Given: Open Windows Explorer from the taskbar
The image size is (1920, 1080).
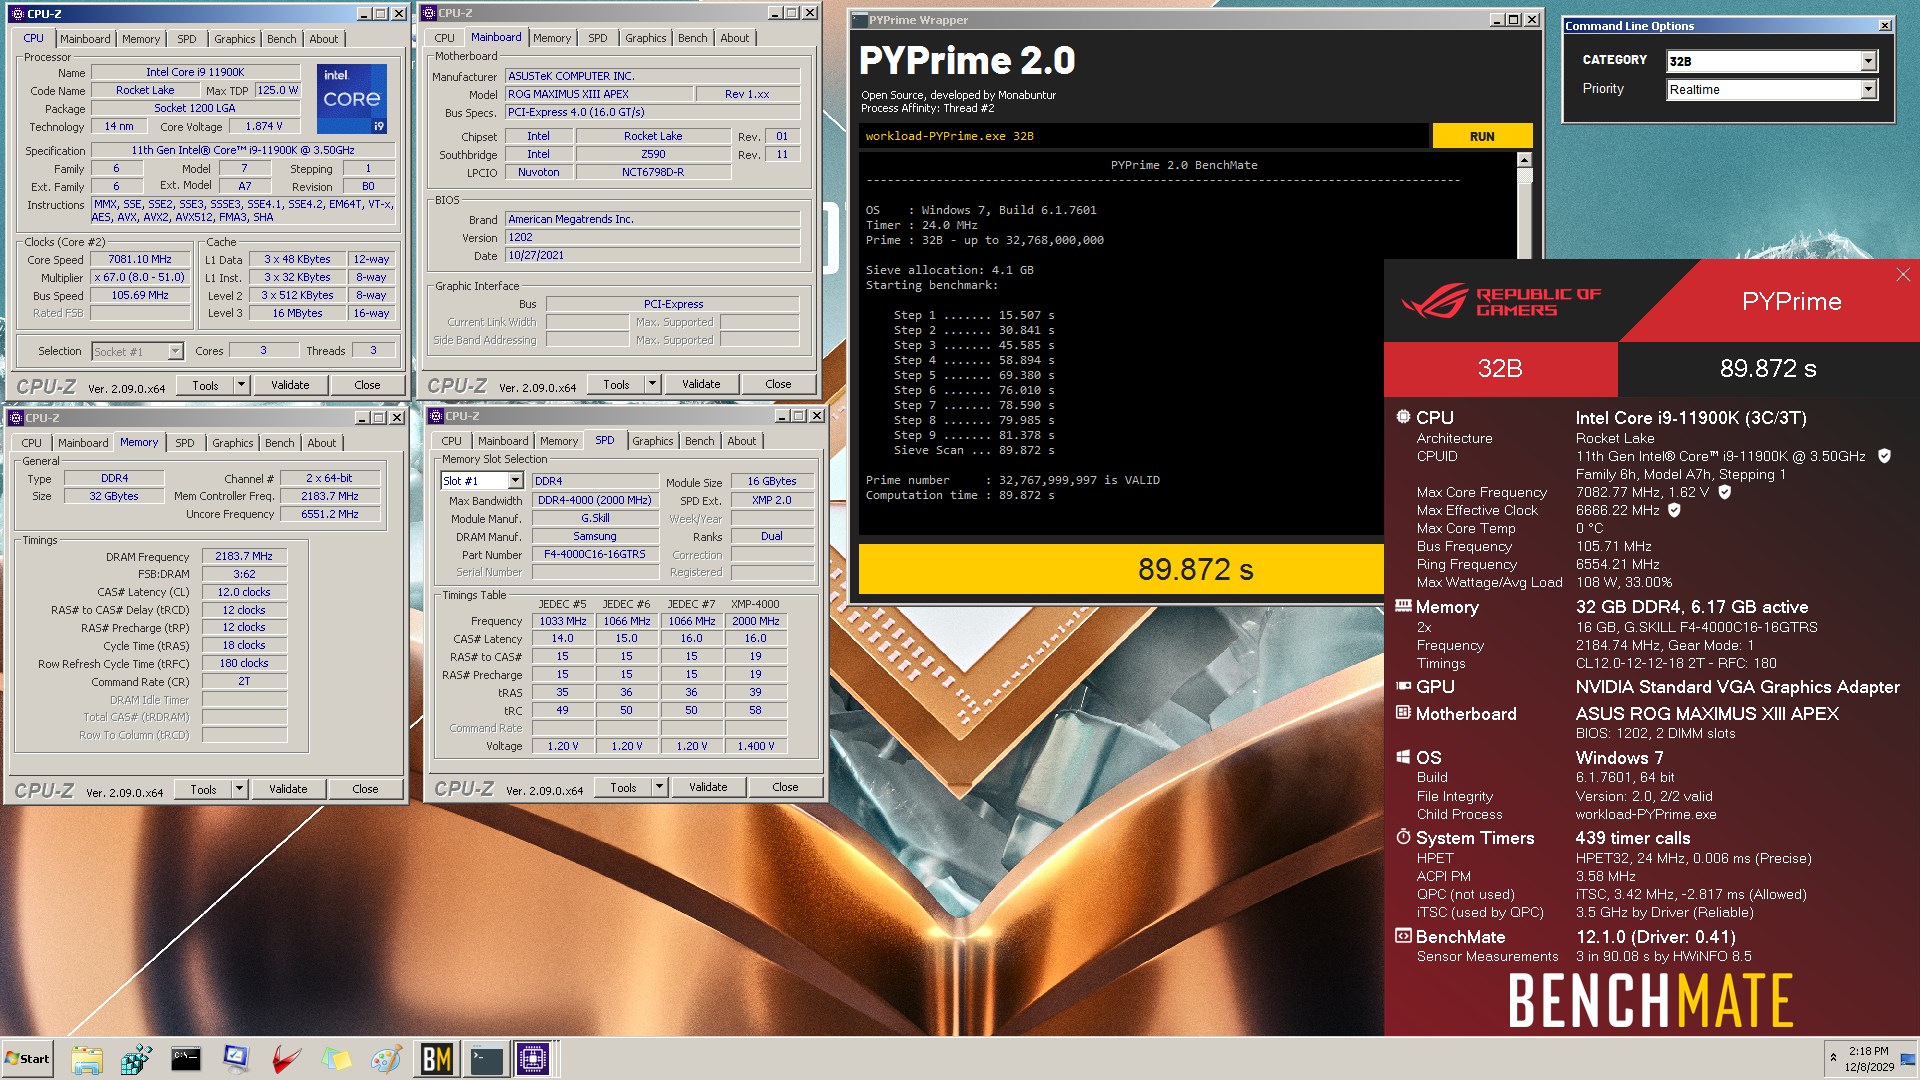Looking at the screenshot, I should [x=87, y=1059].
